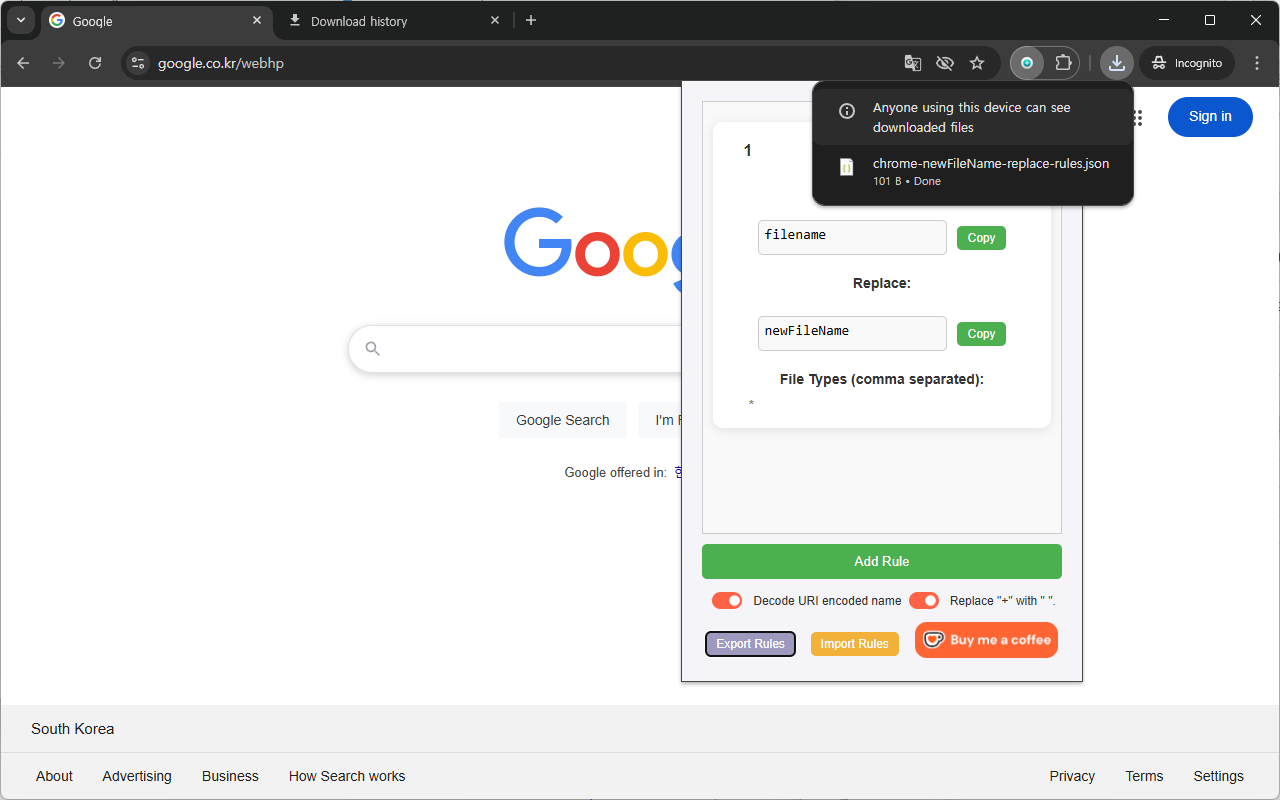Image resolution: width=1280 pixels, height=800 pixels.
Task: Click the magnifier icon in search box
Action: click(x=373, y=349)
